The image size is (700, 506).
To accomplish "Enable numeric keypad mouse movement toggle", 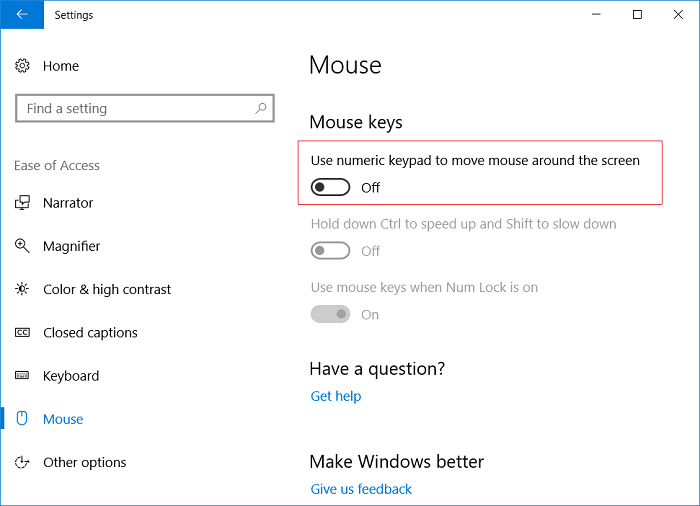I will pos(331,187).
